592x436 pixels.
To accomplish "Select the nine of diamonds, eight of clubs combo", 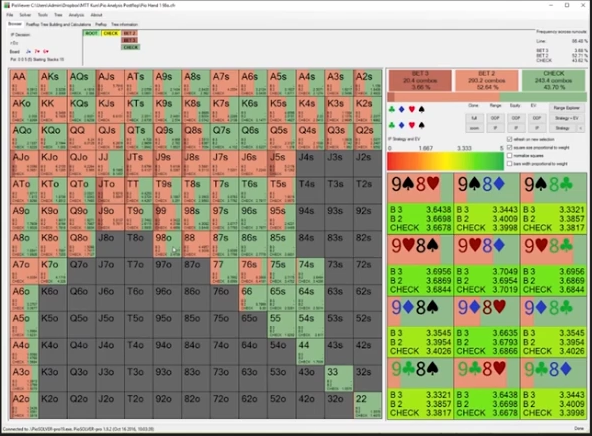I will (553, 327).
